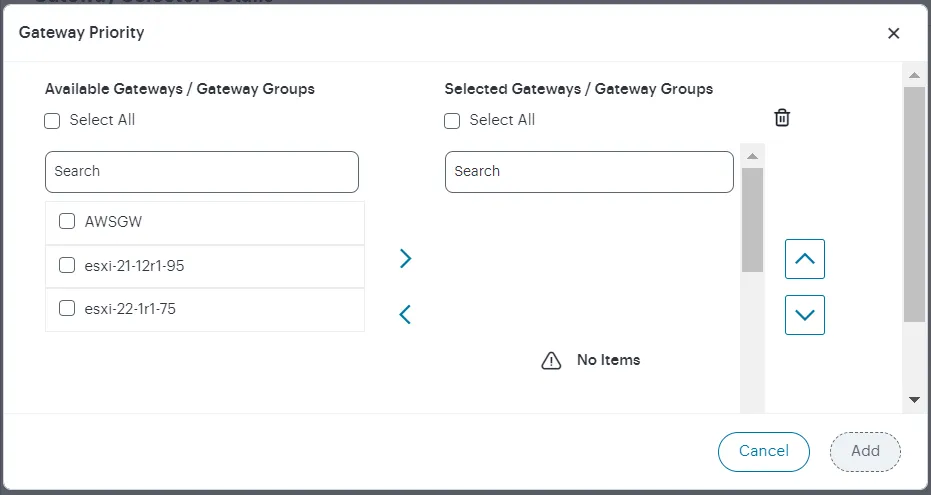Move gateways back left with arrow
The width and height of the screenshot is (931, 495).
[405, 314]
